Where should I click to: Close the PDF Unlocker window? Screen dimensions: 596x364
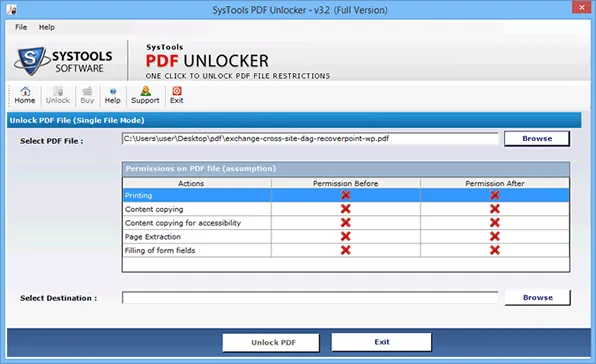[x=582, y=7]
